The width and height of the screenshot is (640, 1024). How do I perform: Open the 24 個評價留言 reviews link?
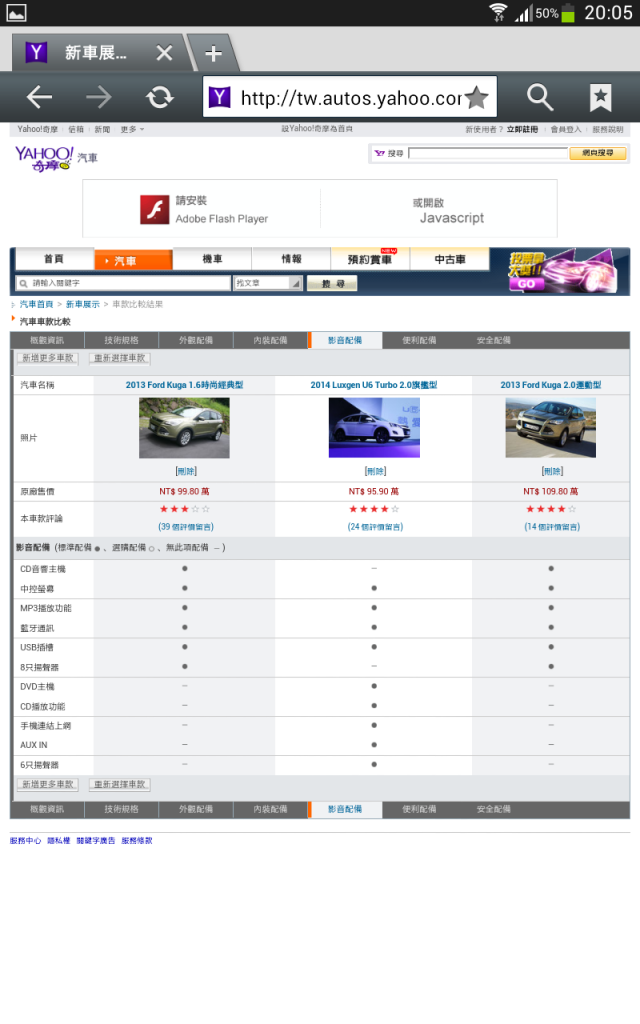tap(376, 526)
